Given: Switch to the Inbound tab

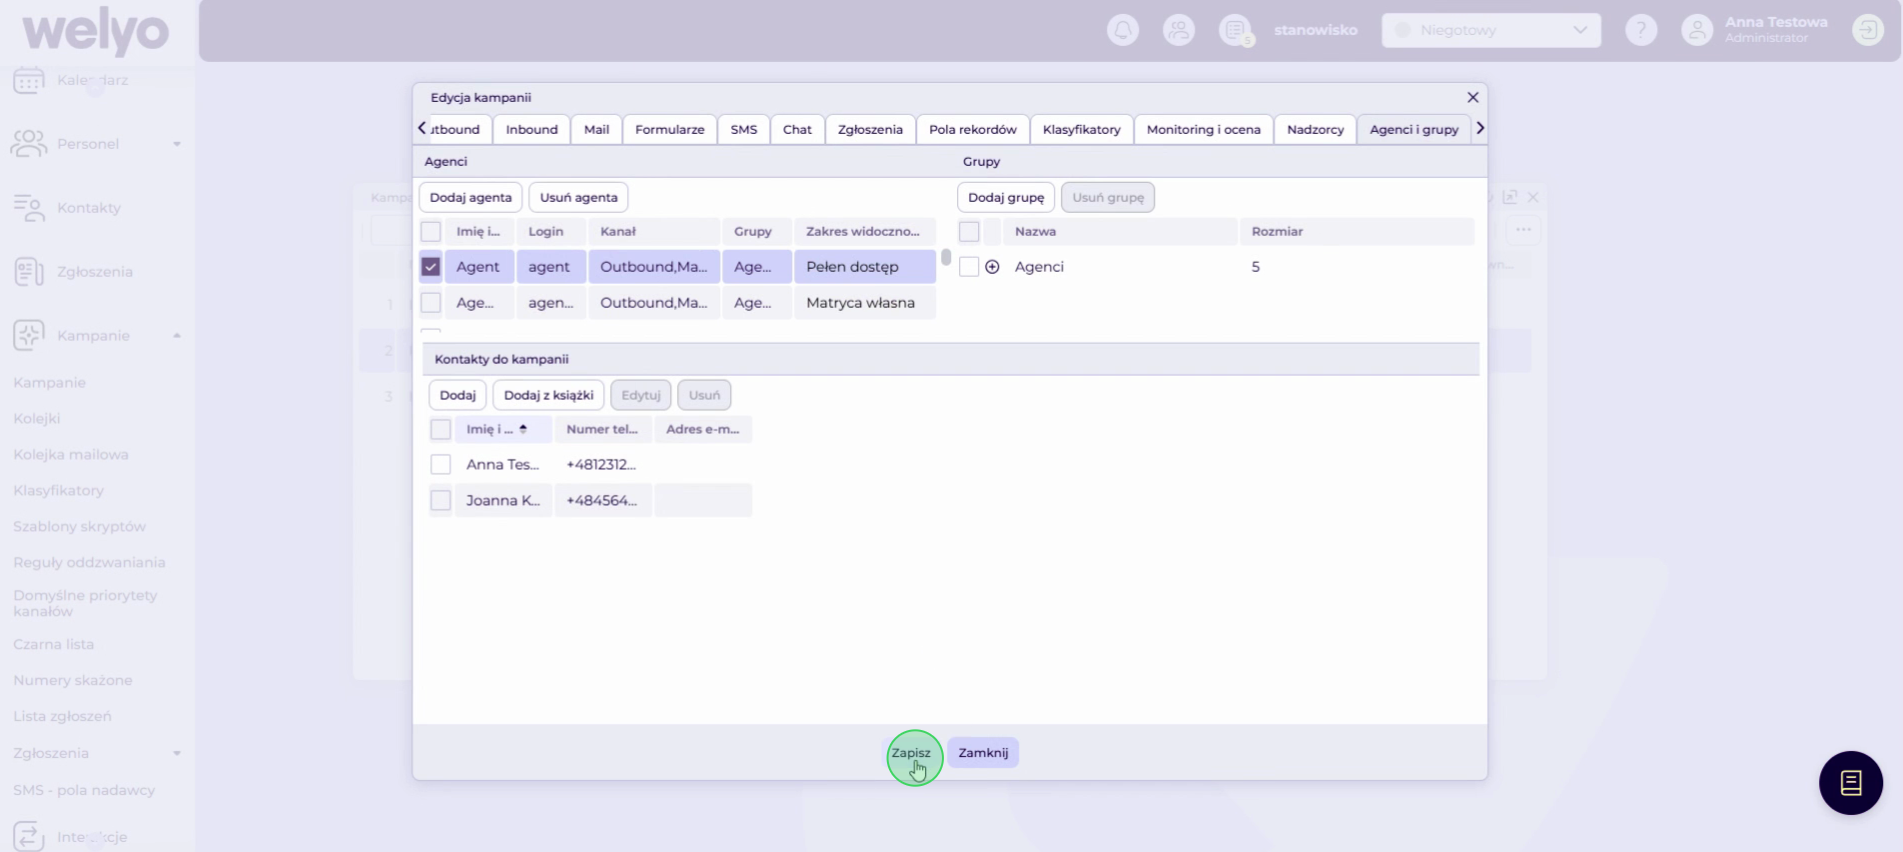Looking at the screenshot, I should (532, 130).
